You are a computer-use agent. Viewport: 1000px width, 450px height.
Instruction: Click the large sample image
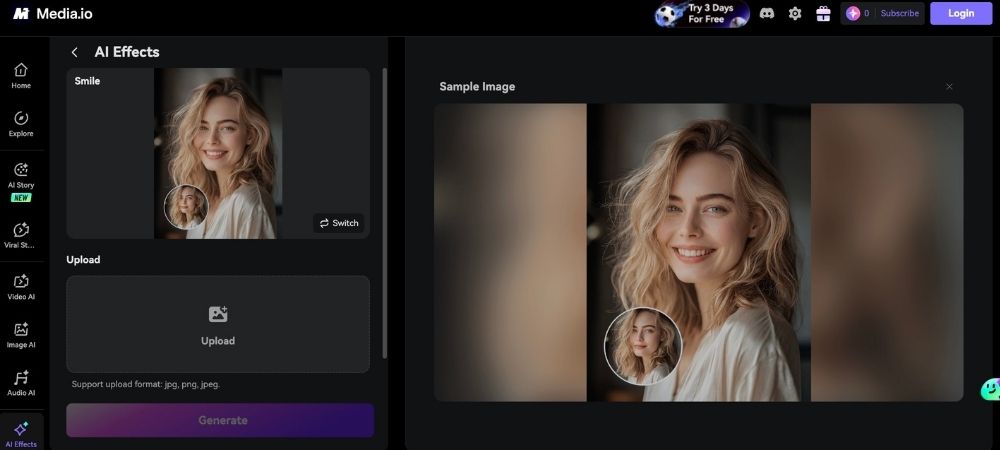(698, 252)
